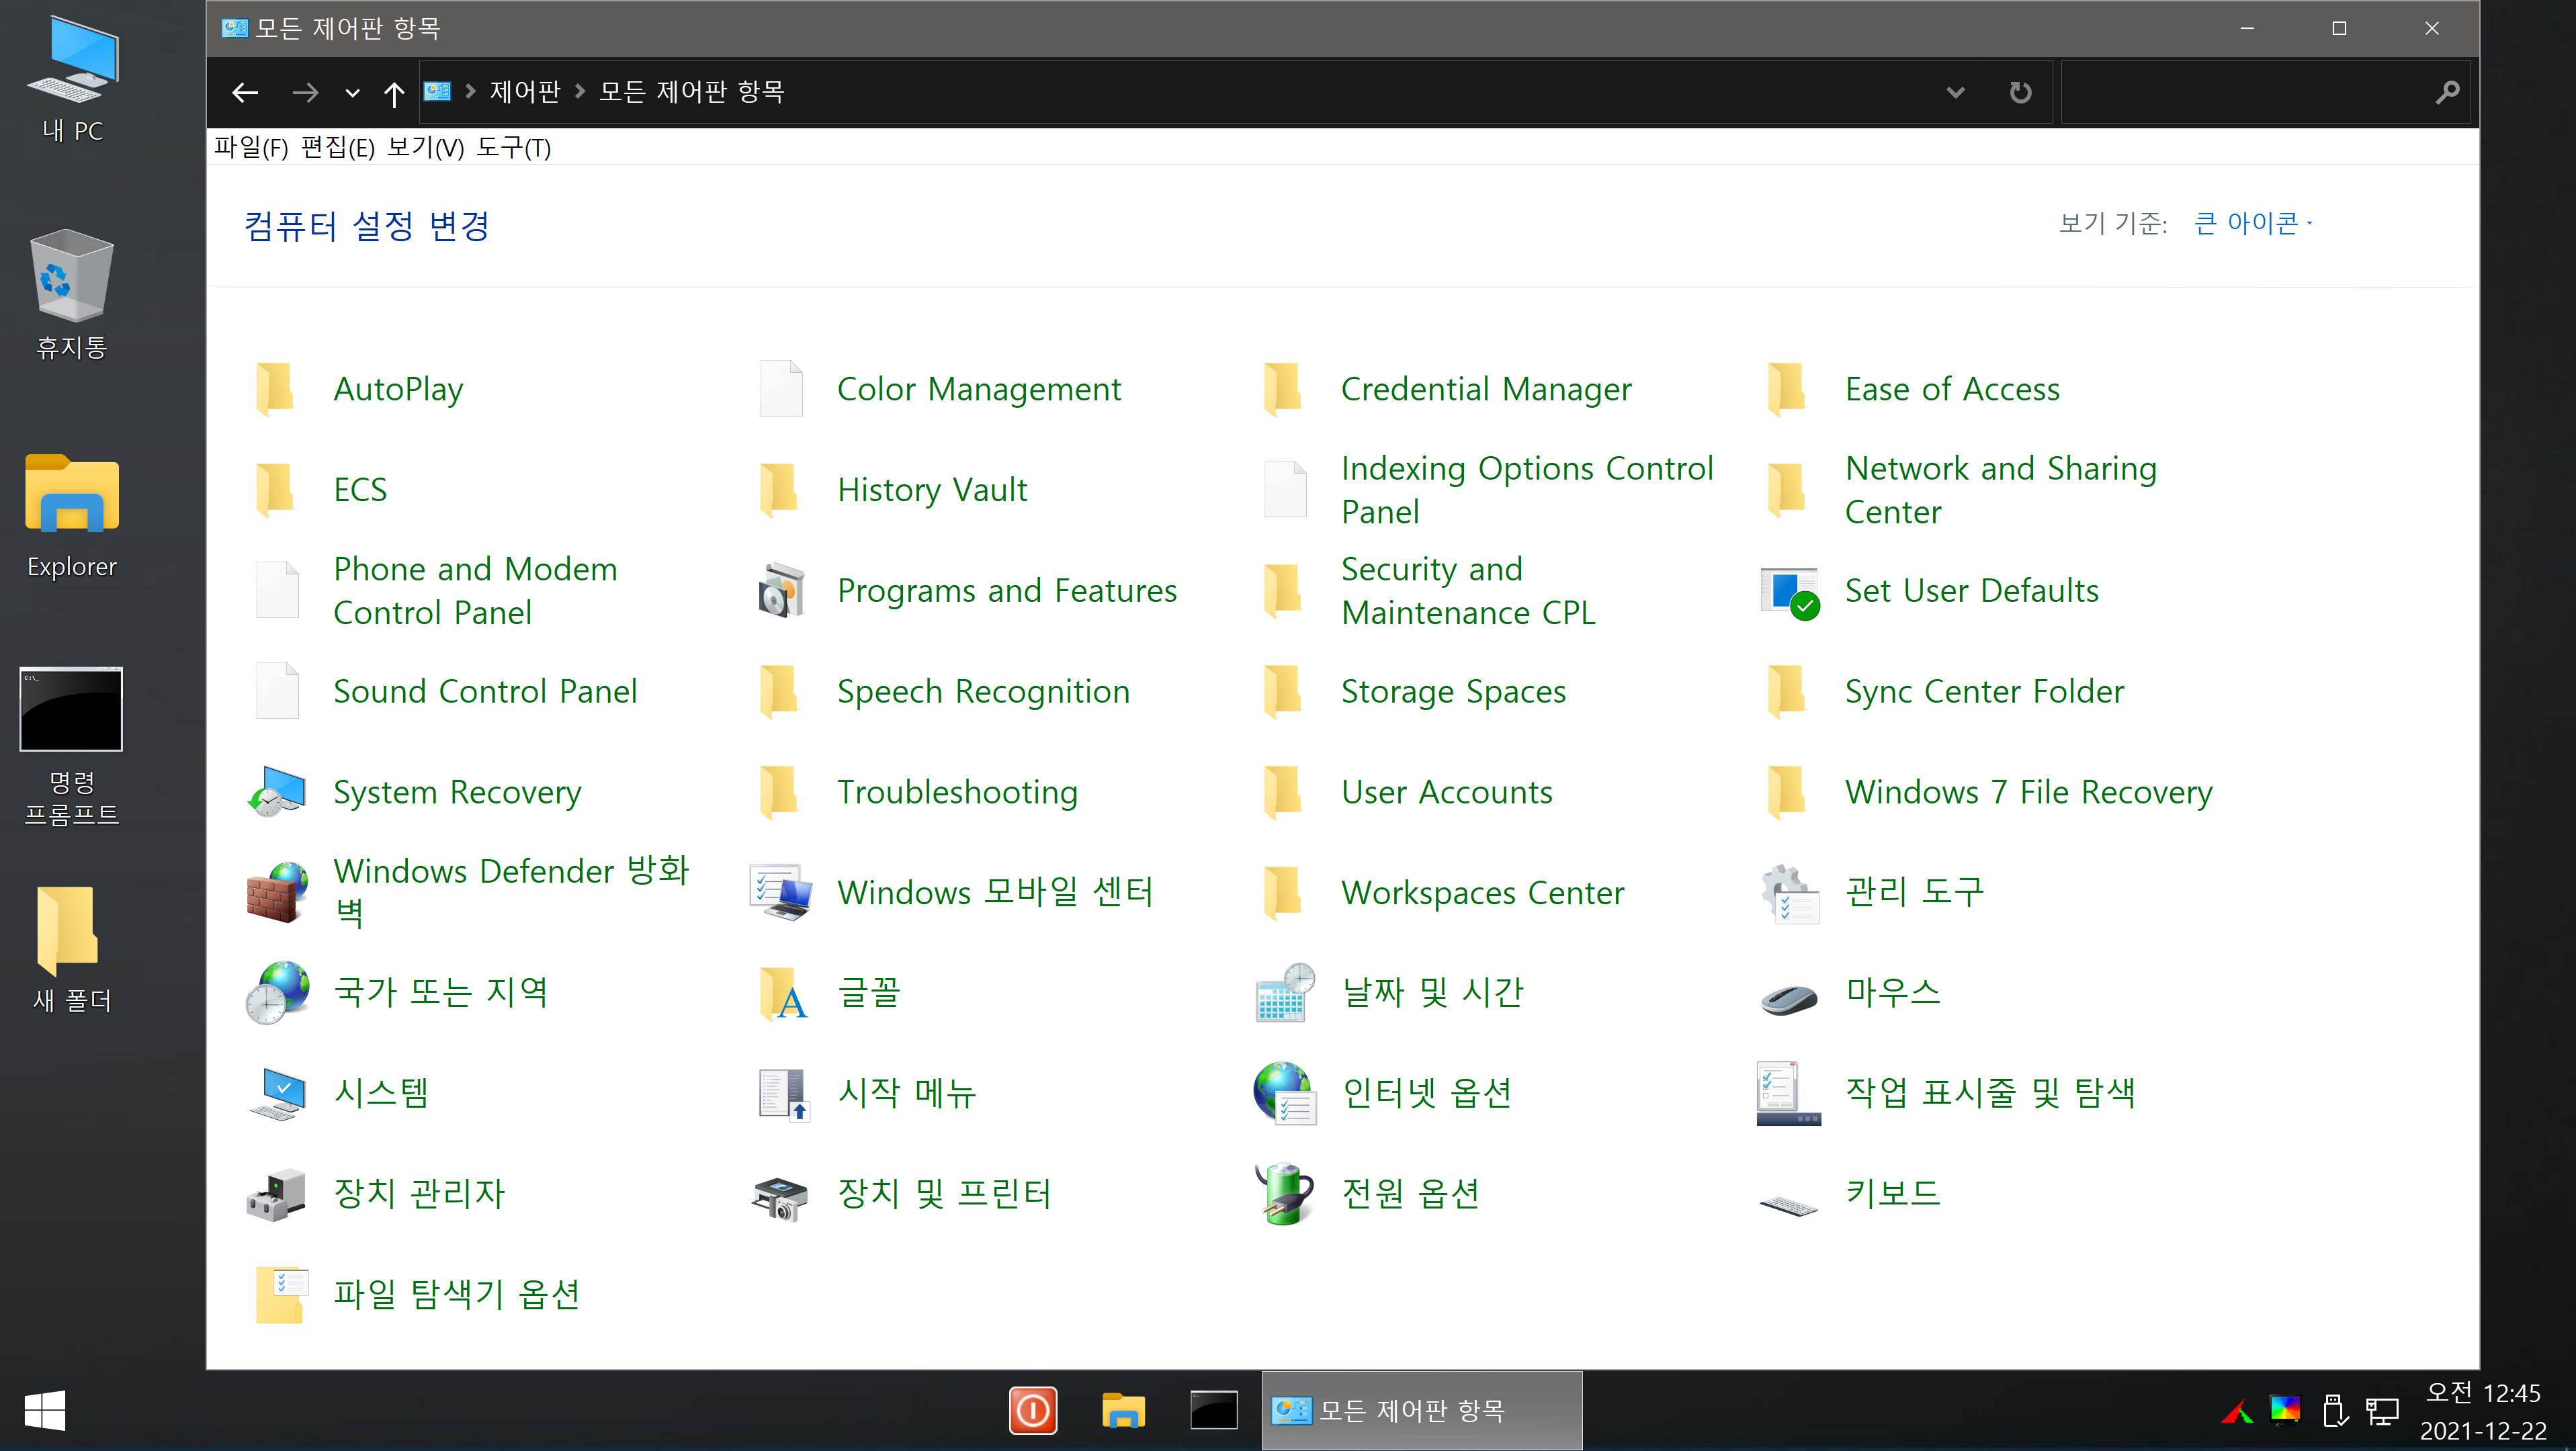The image size is (2576, 1451).
Task: Open 장치 및 프린터 icon
Action: (779, 1198)
